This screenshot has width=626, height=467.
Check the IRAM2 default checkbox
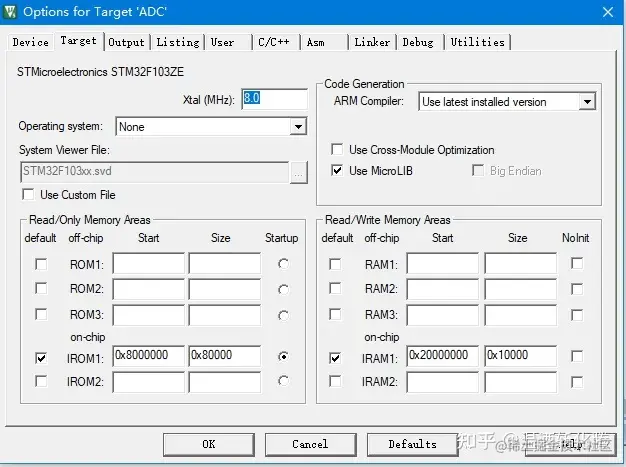[335, 381]
